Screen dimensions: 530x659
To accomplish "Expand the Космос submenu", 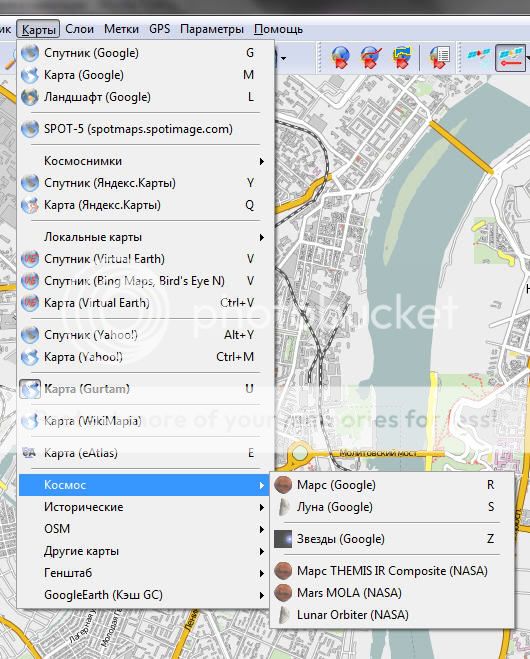I will coord(144,485).
